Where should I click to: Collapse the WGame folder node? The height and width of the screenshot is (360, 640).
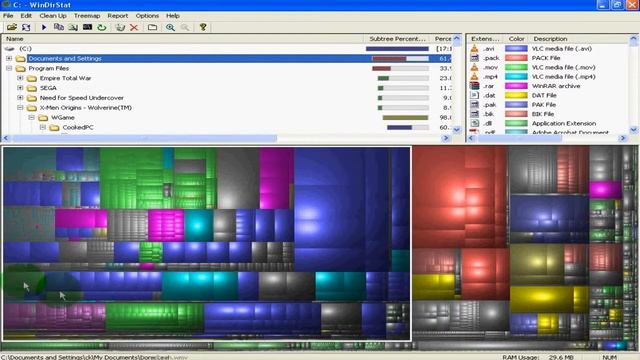(31, 118)
